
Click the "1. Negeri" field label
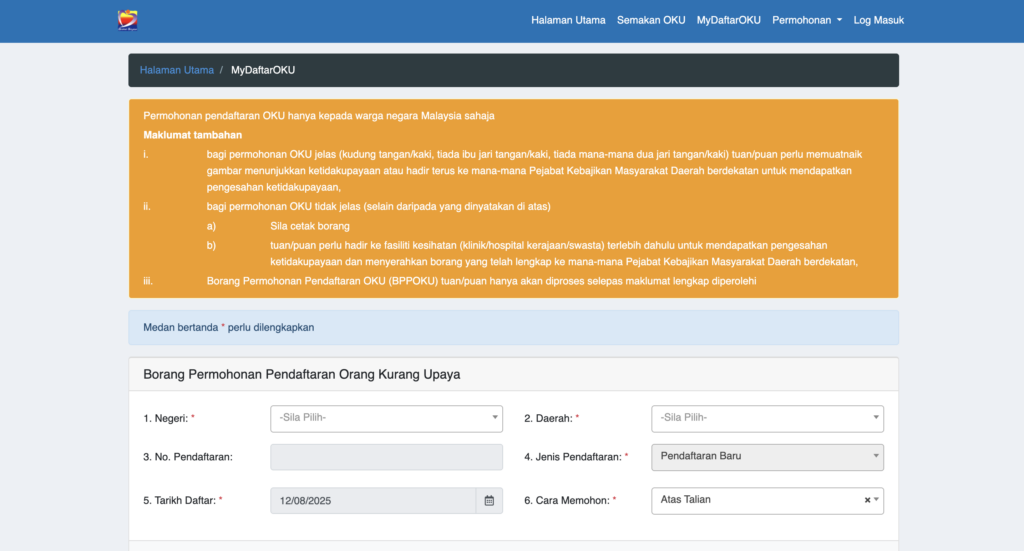(168, 418)
